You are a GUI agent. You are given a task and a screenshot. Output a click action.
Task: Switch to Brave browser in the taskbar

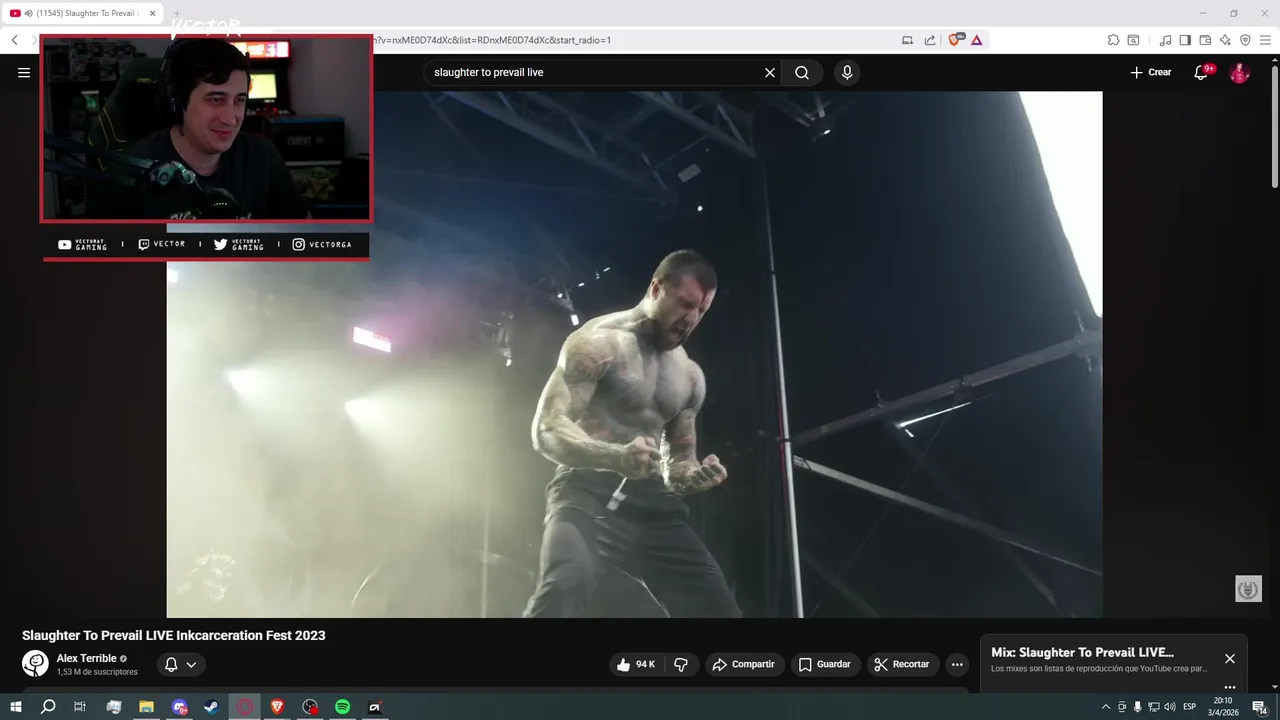(x=277, y=706)
